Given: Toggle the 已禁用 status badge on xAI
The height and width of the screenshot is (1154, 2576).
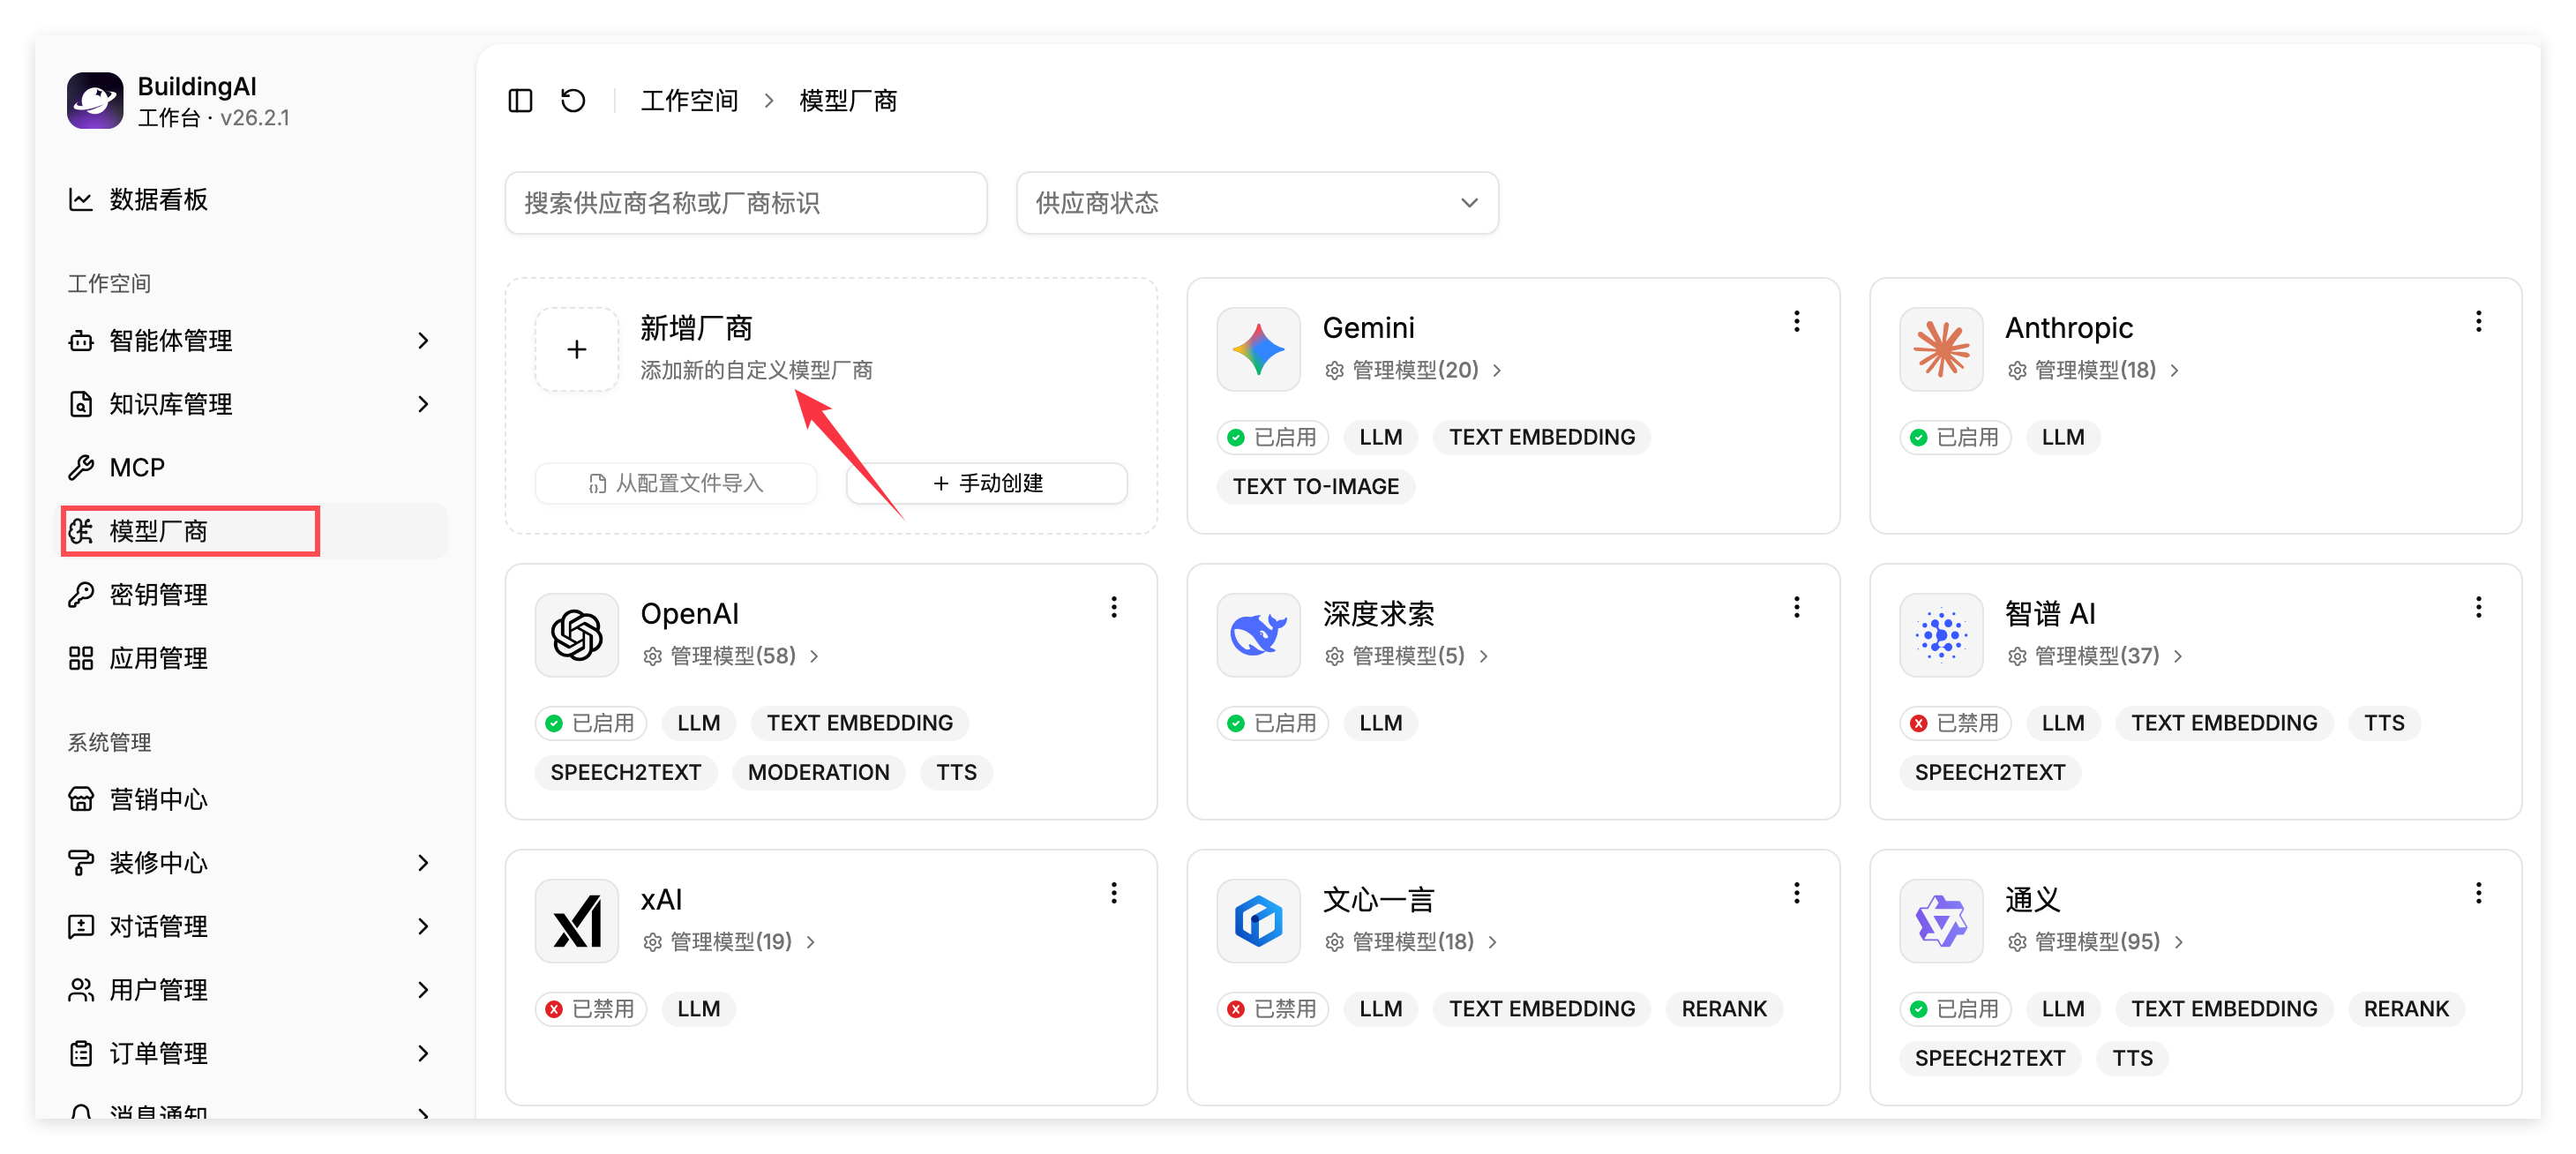Looking at the screenshot, I should (590, 1009).
